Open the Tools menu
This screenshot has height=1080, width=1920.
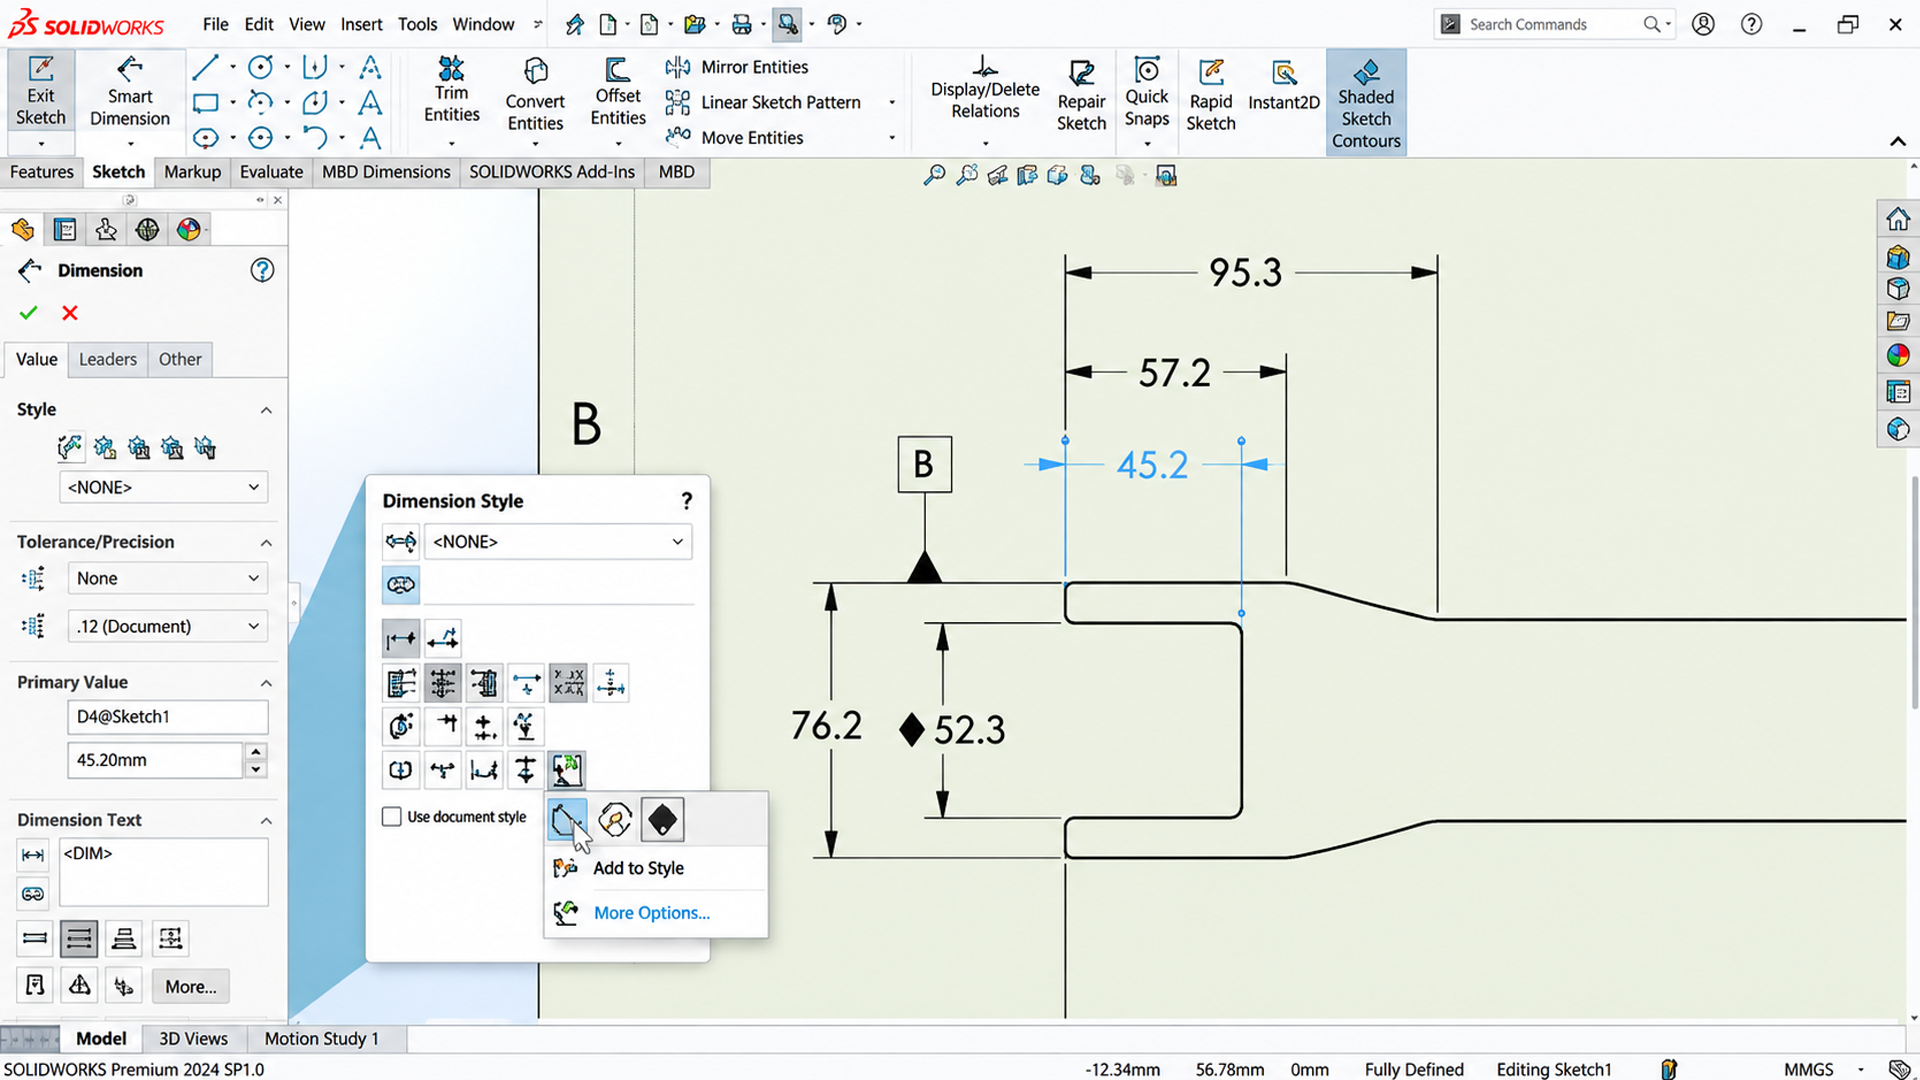417,24
